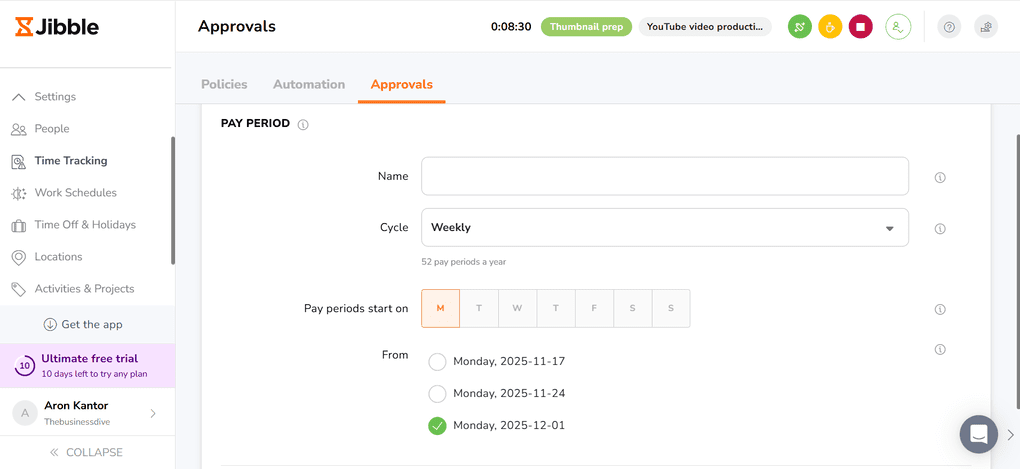This screenshot has width=1020, height=469.
Task: Click the YouTube video production project tag
Action: pyautogui.click(x=705, y=27)
